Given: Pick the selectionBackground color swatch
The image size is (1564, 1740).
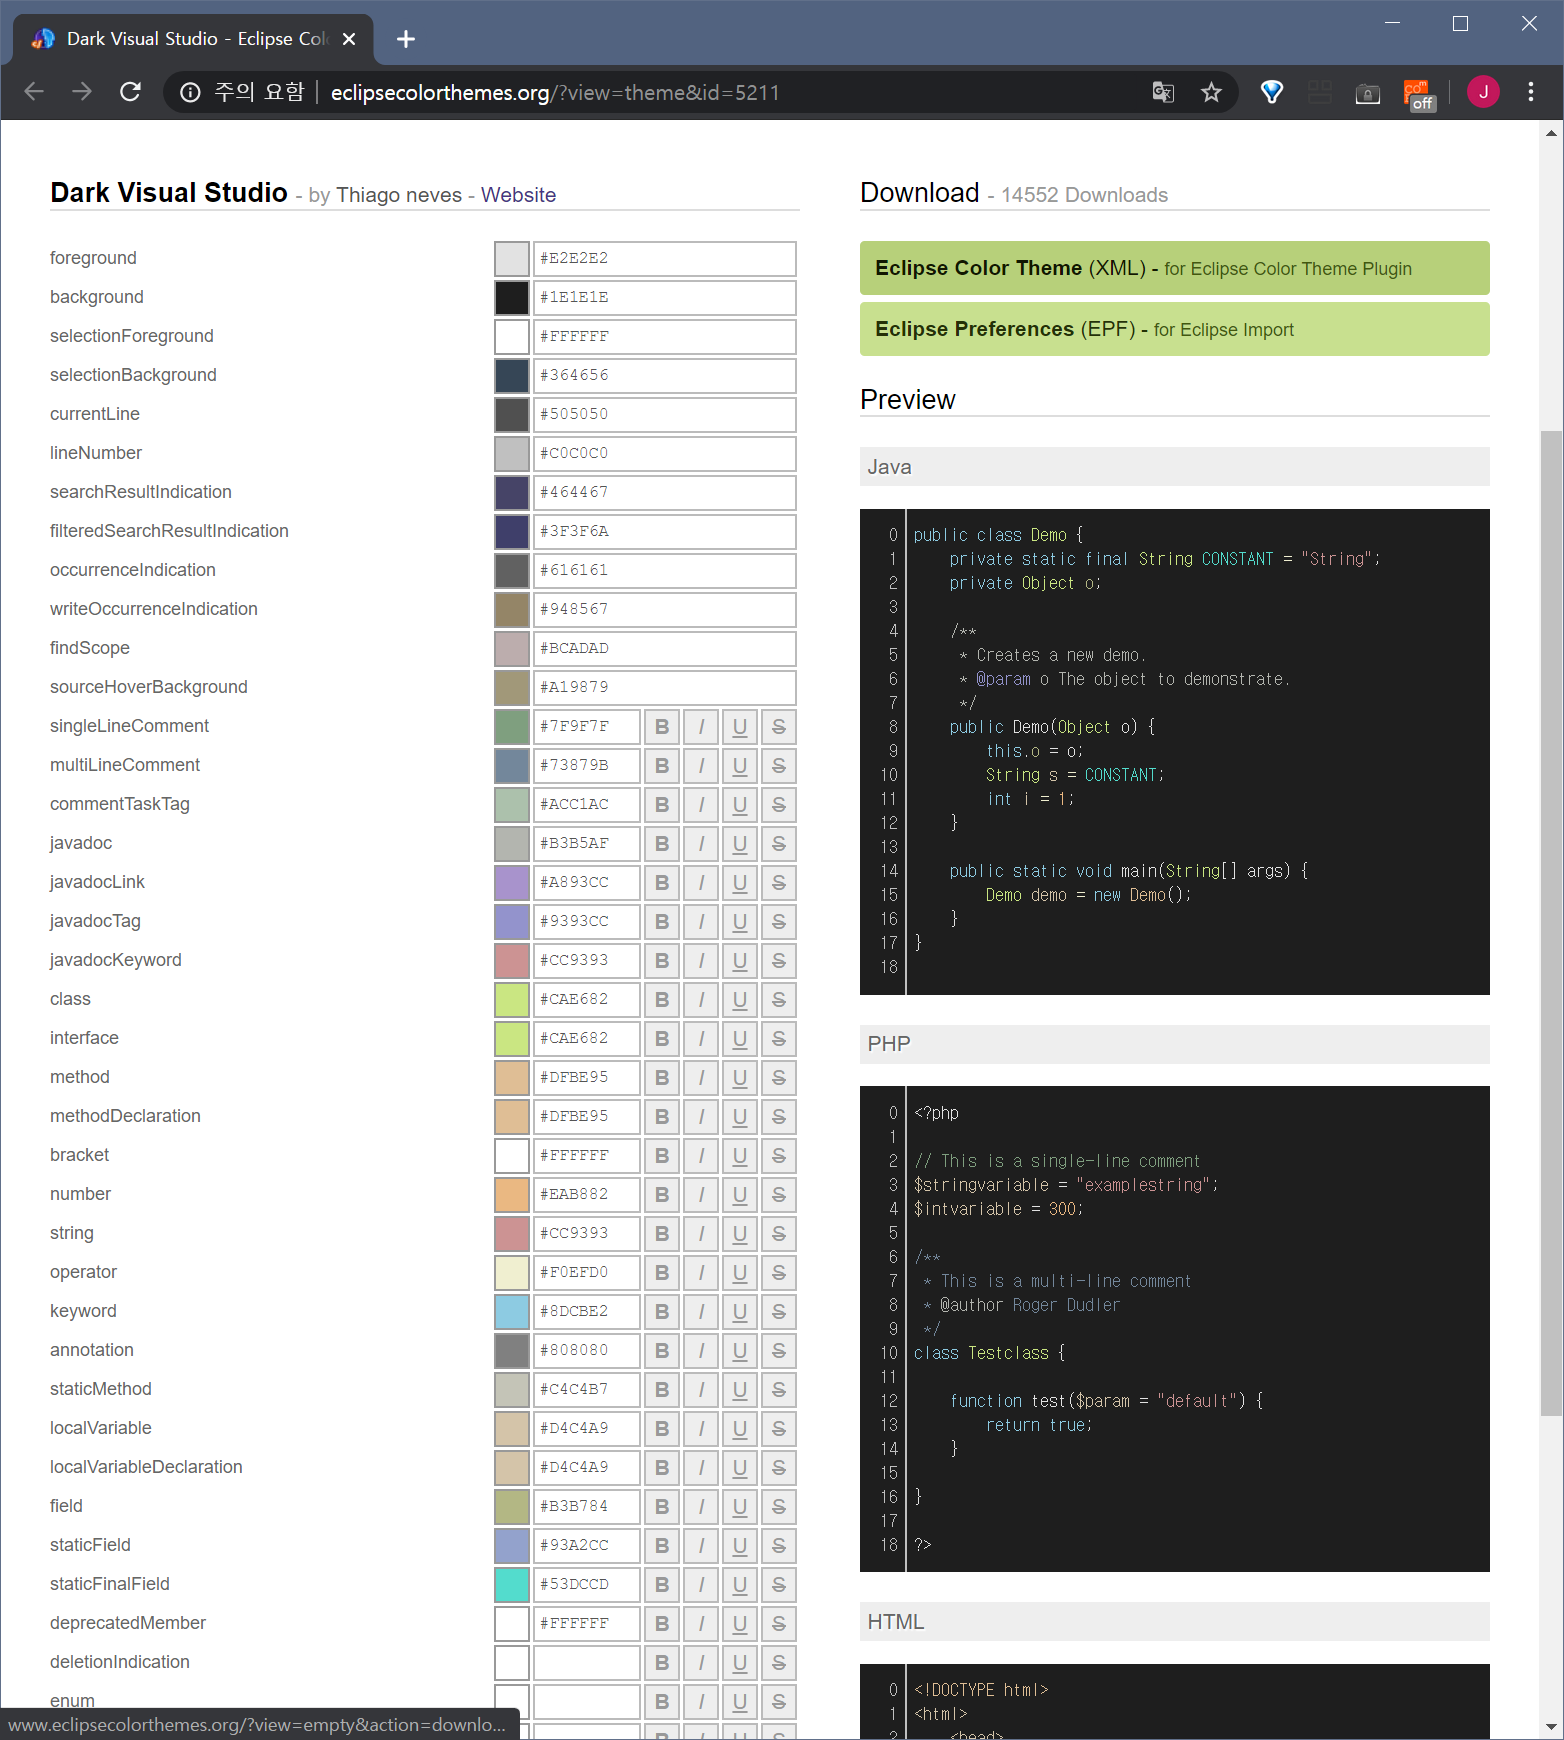Looking at the screenshot, I should pyautogui.click(x=512, y=376).
